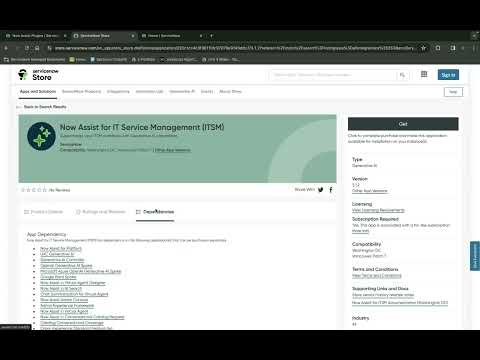Open Admin Experience Framework link
This screenshot has height=360, width=480.
coord(67,306)
